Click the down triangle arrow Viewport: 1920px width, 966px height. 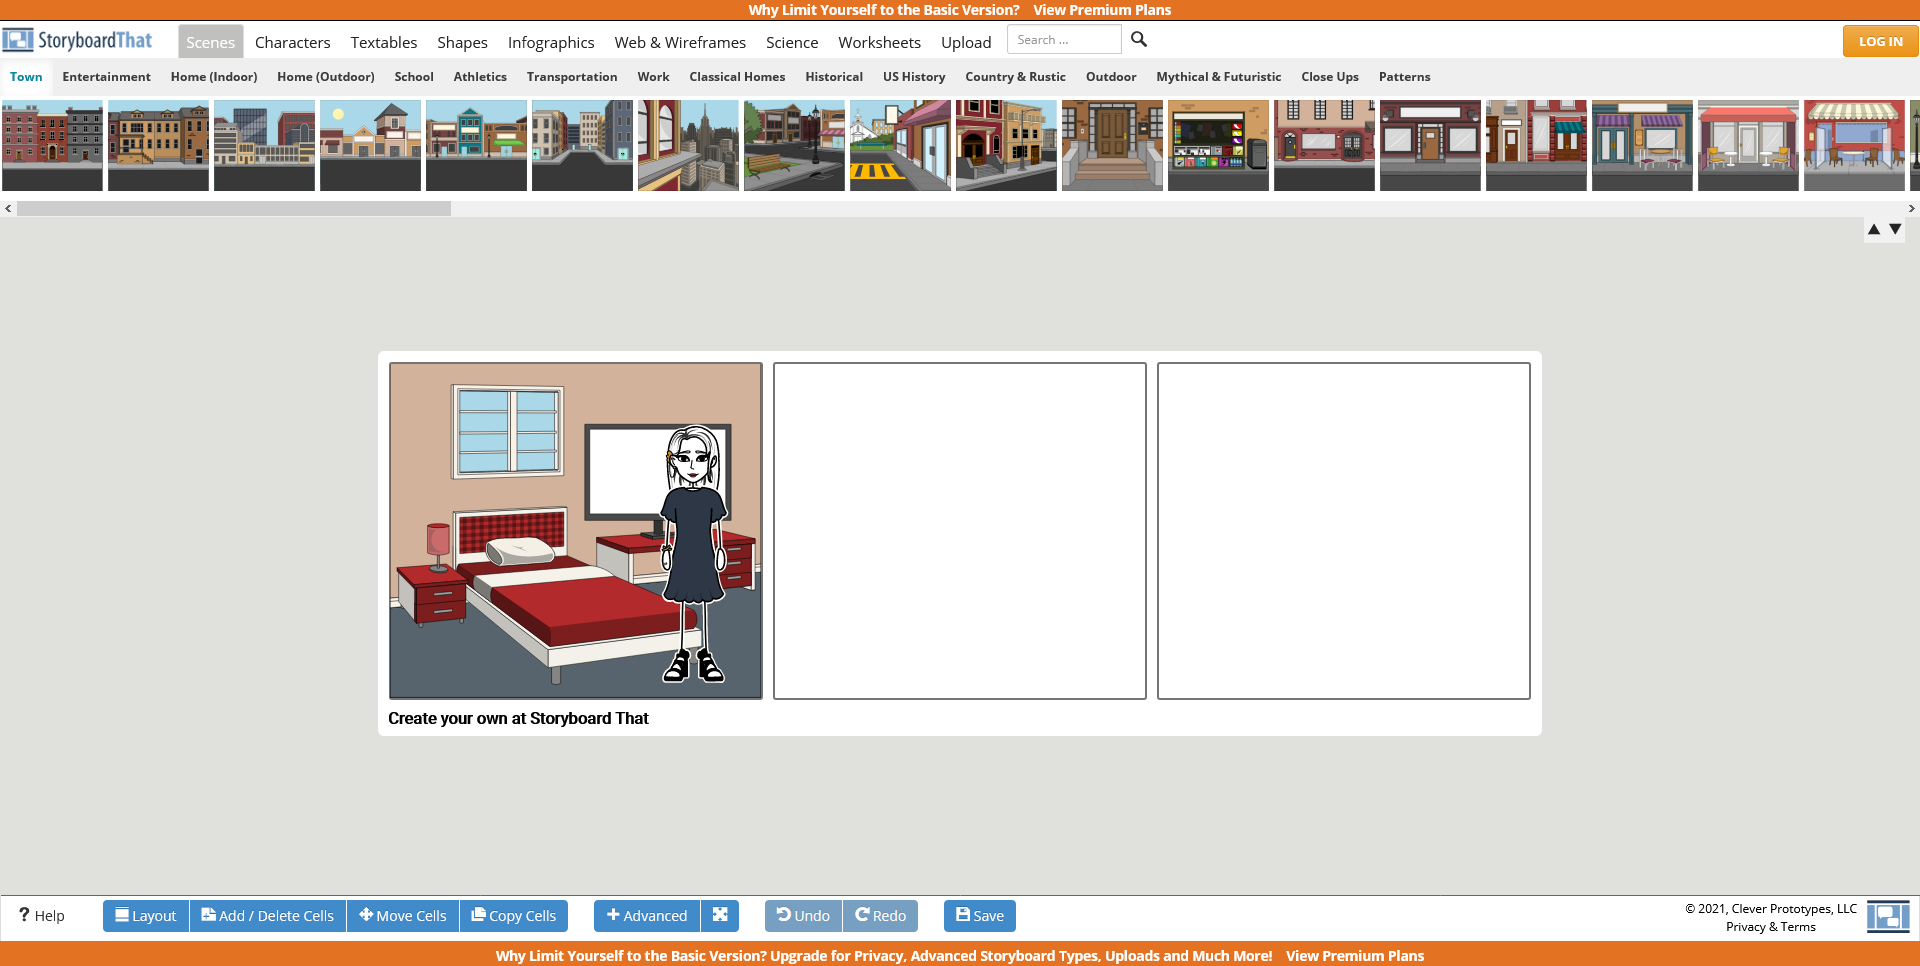click(1895, 230)
